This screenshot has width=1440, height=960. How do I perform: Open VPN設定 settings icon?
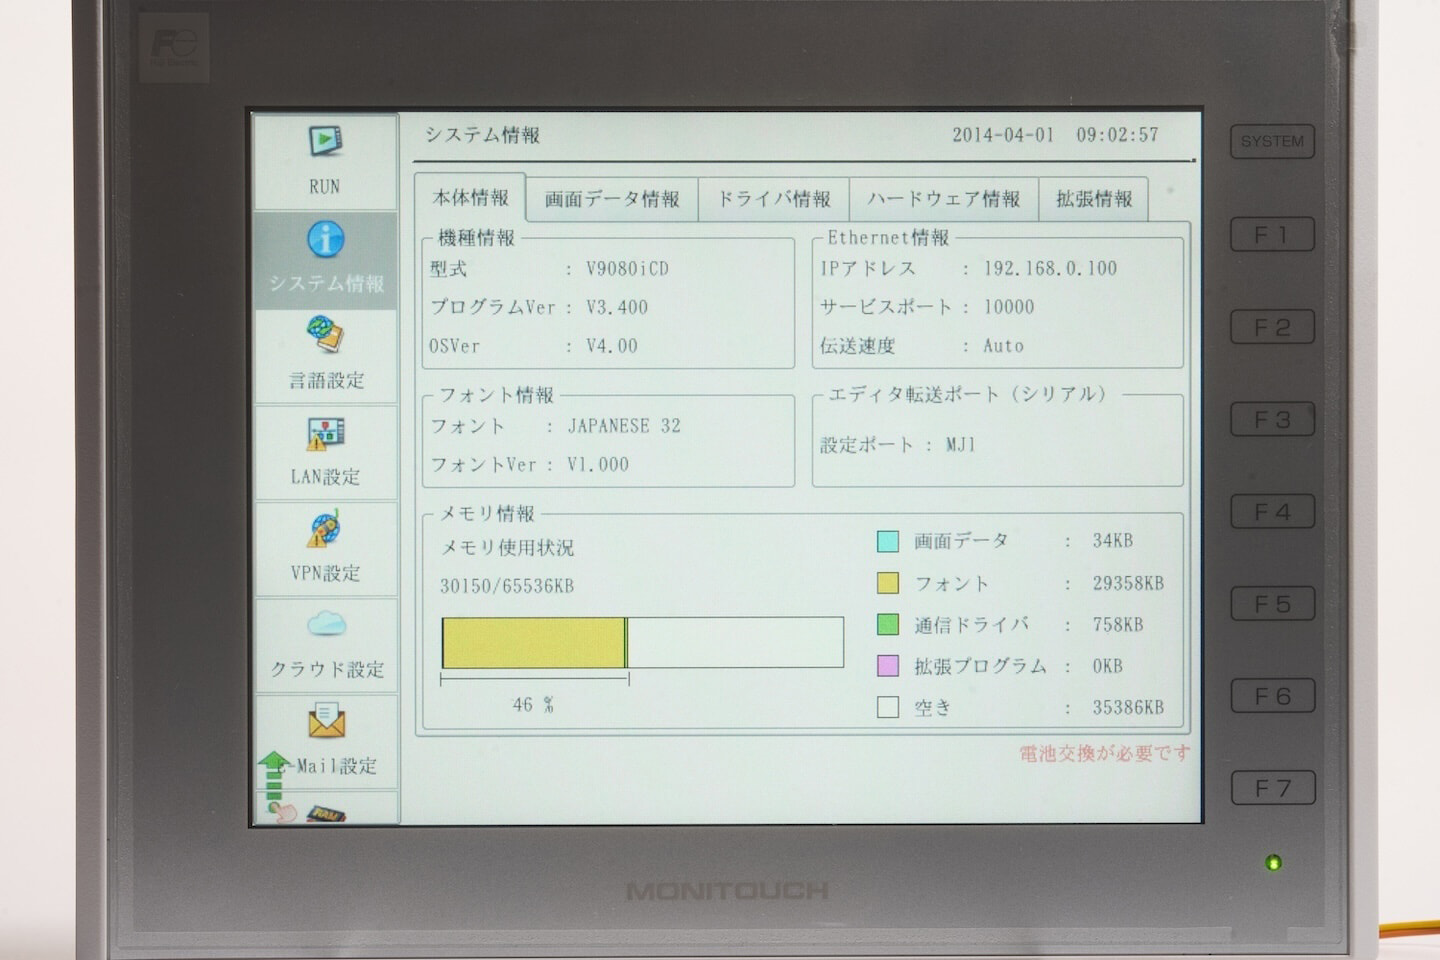click(x=326, y=530)
